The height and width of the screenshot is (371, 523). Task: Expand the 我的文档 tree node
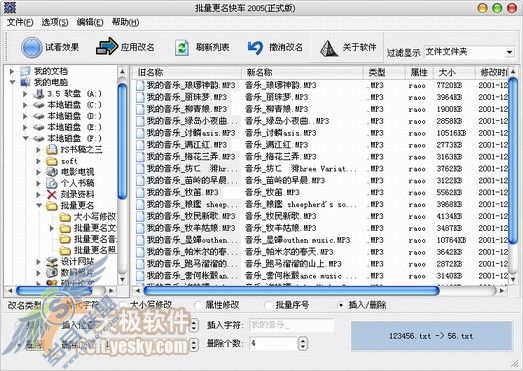[12, 71]
